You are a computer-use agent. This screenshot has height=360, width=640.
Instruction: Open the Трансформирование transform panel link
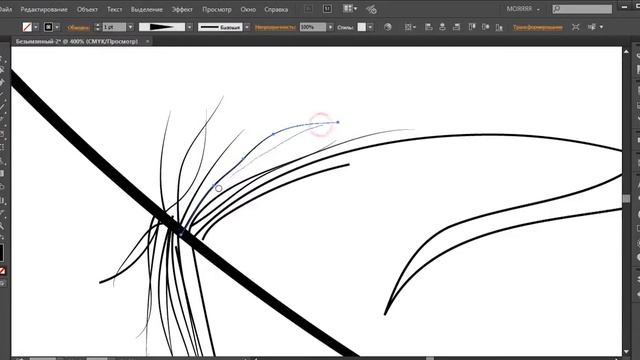point(538,28)
